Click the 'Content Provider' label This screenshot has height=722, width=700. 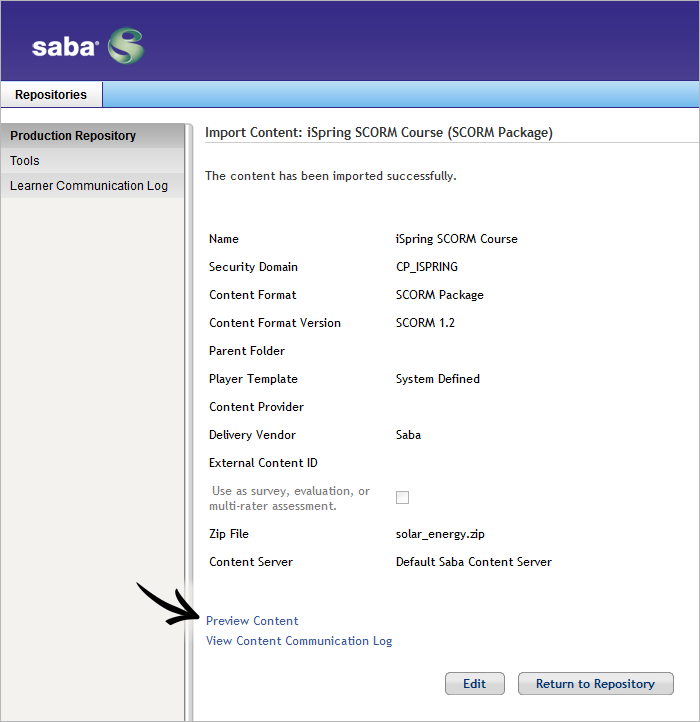point(256,407)
